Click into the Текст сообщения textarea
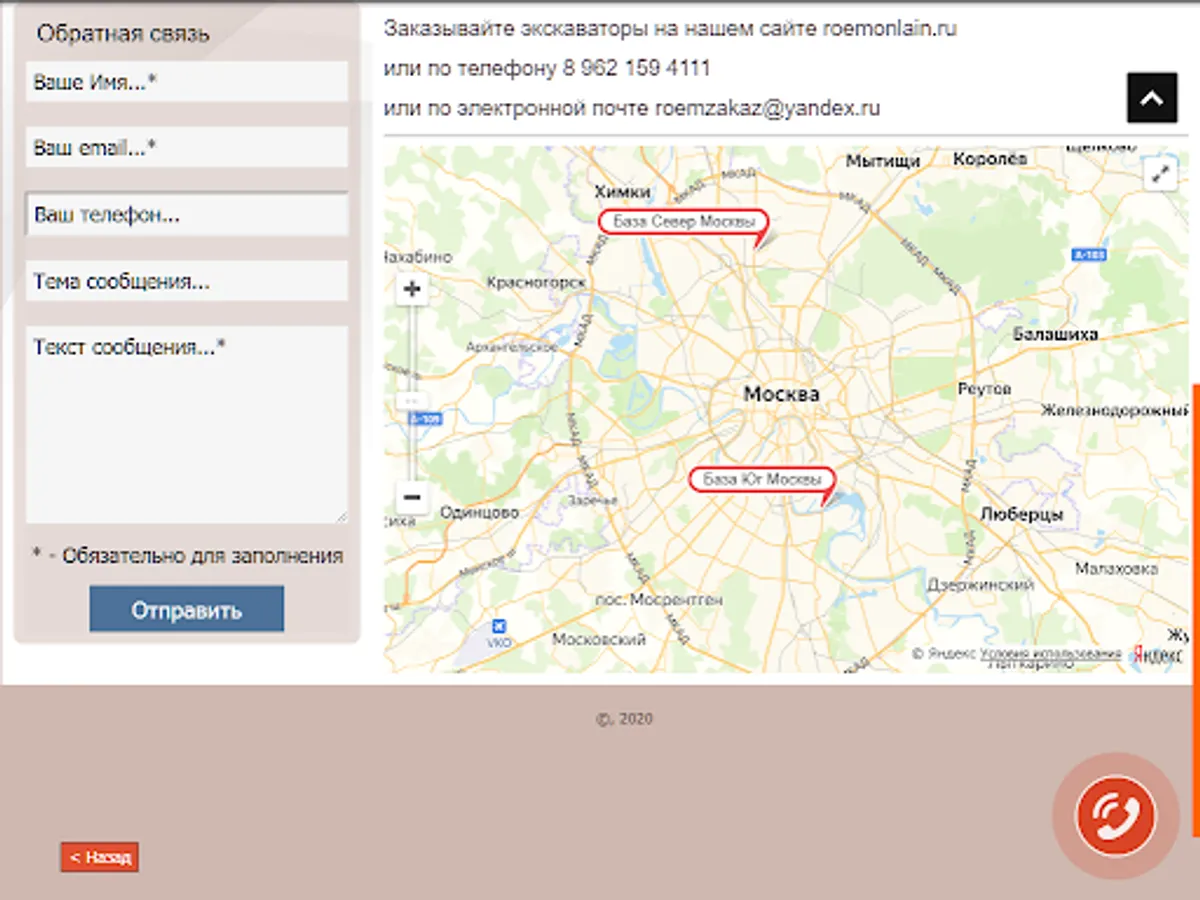This screenshot has height=900, width=1200. click(x=187, y=425)
